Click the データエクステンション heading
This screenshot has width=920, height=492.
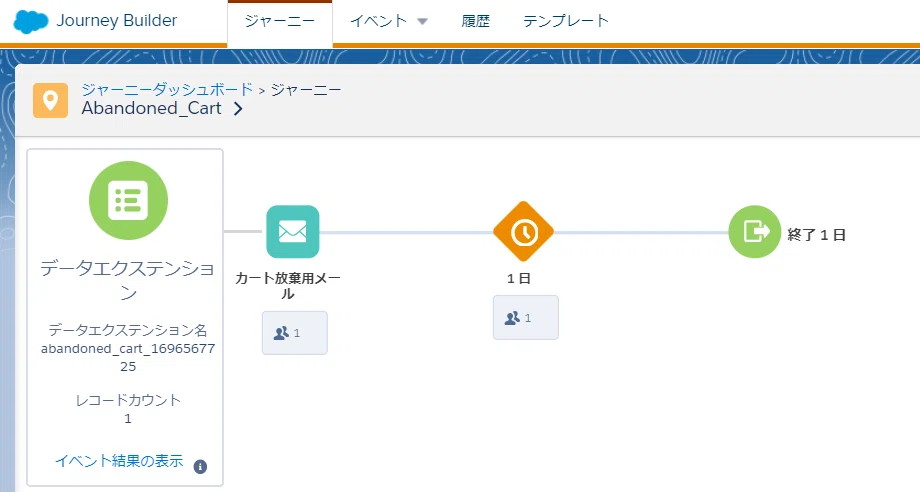tap(128, 280)
